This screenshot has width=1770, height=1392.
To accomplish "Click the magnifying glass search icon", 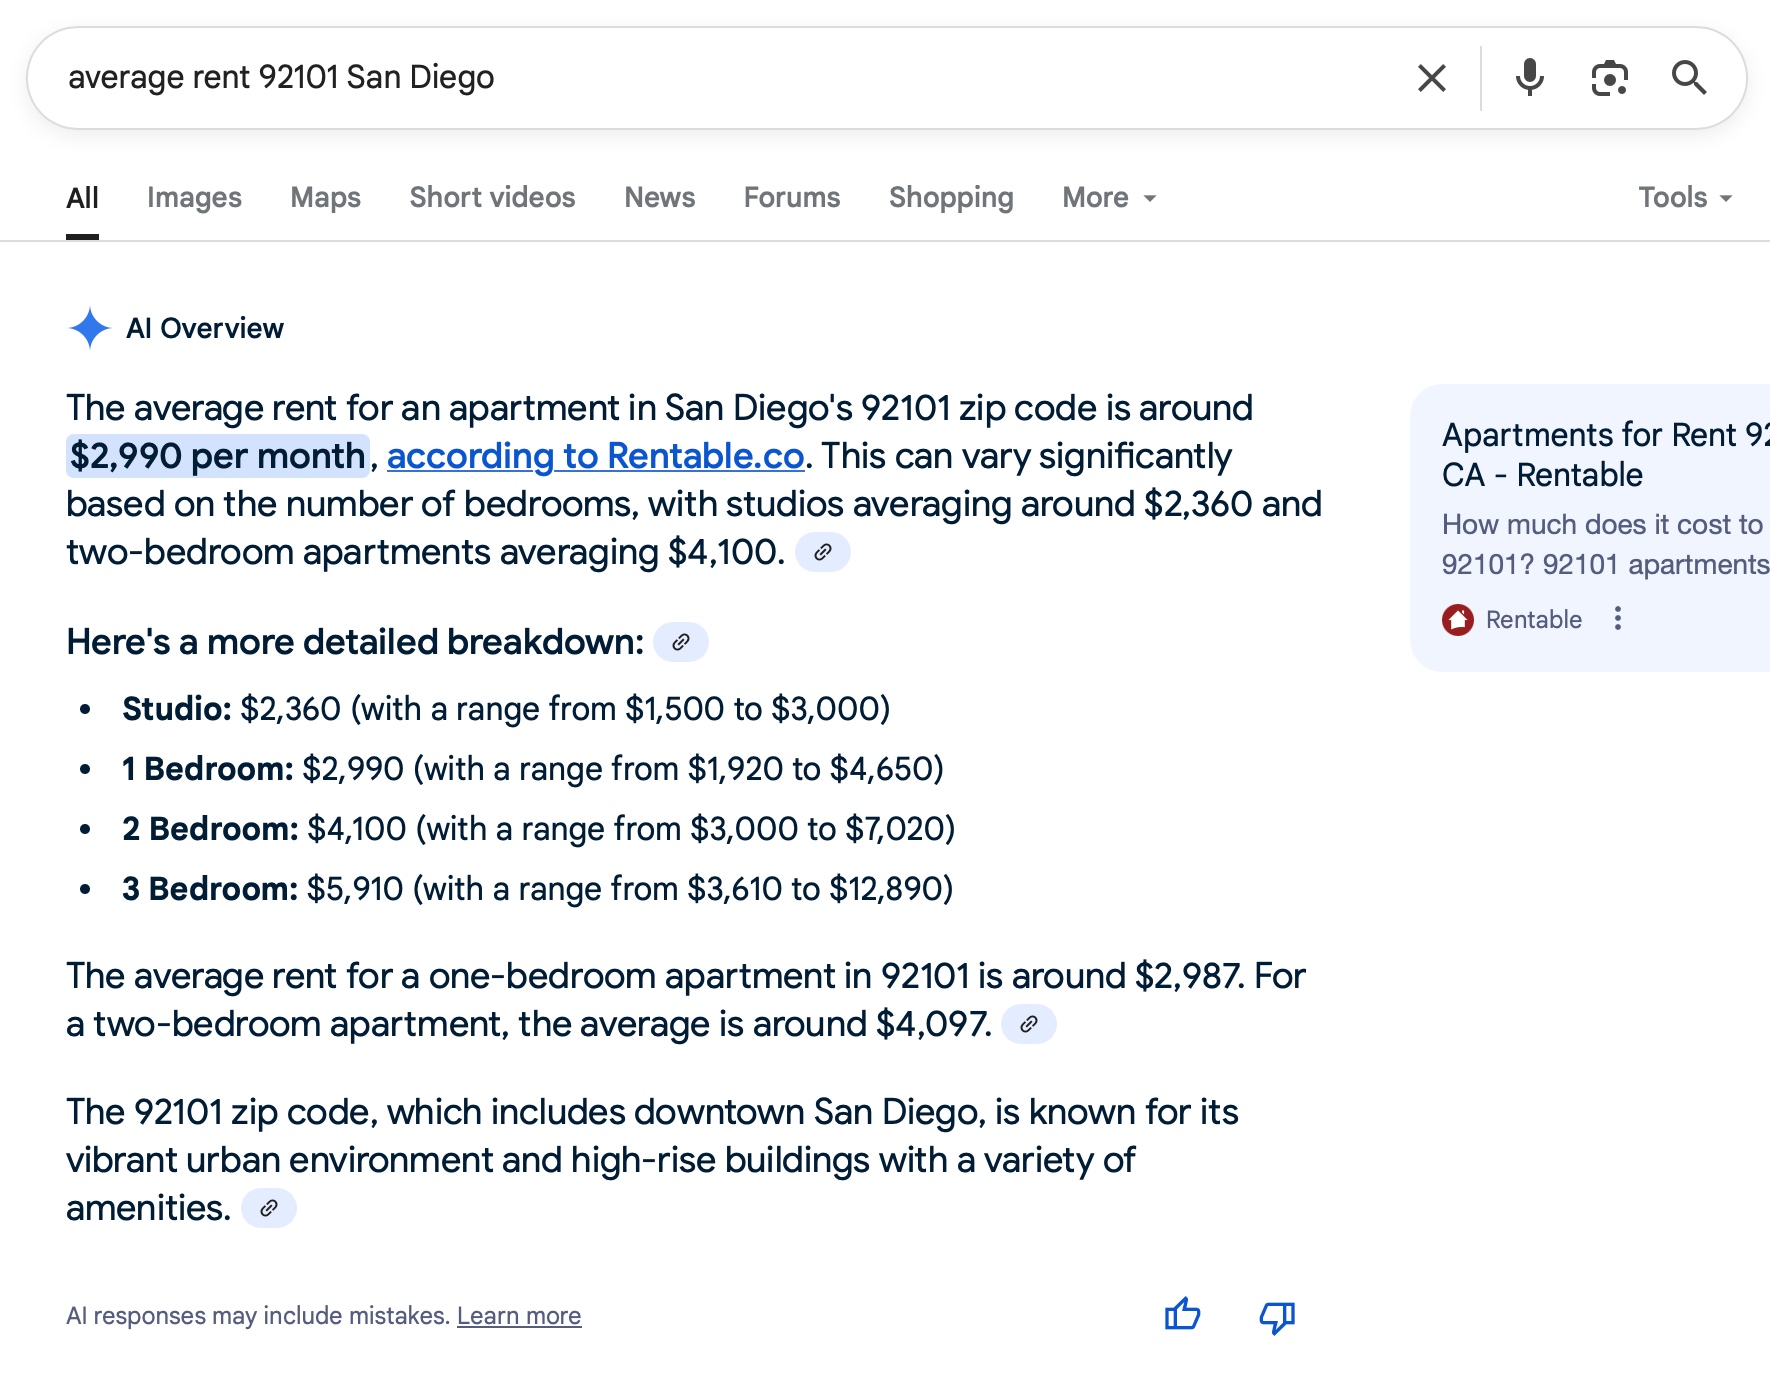I will pyautogui.click(x=1689, y=78).
